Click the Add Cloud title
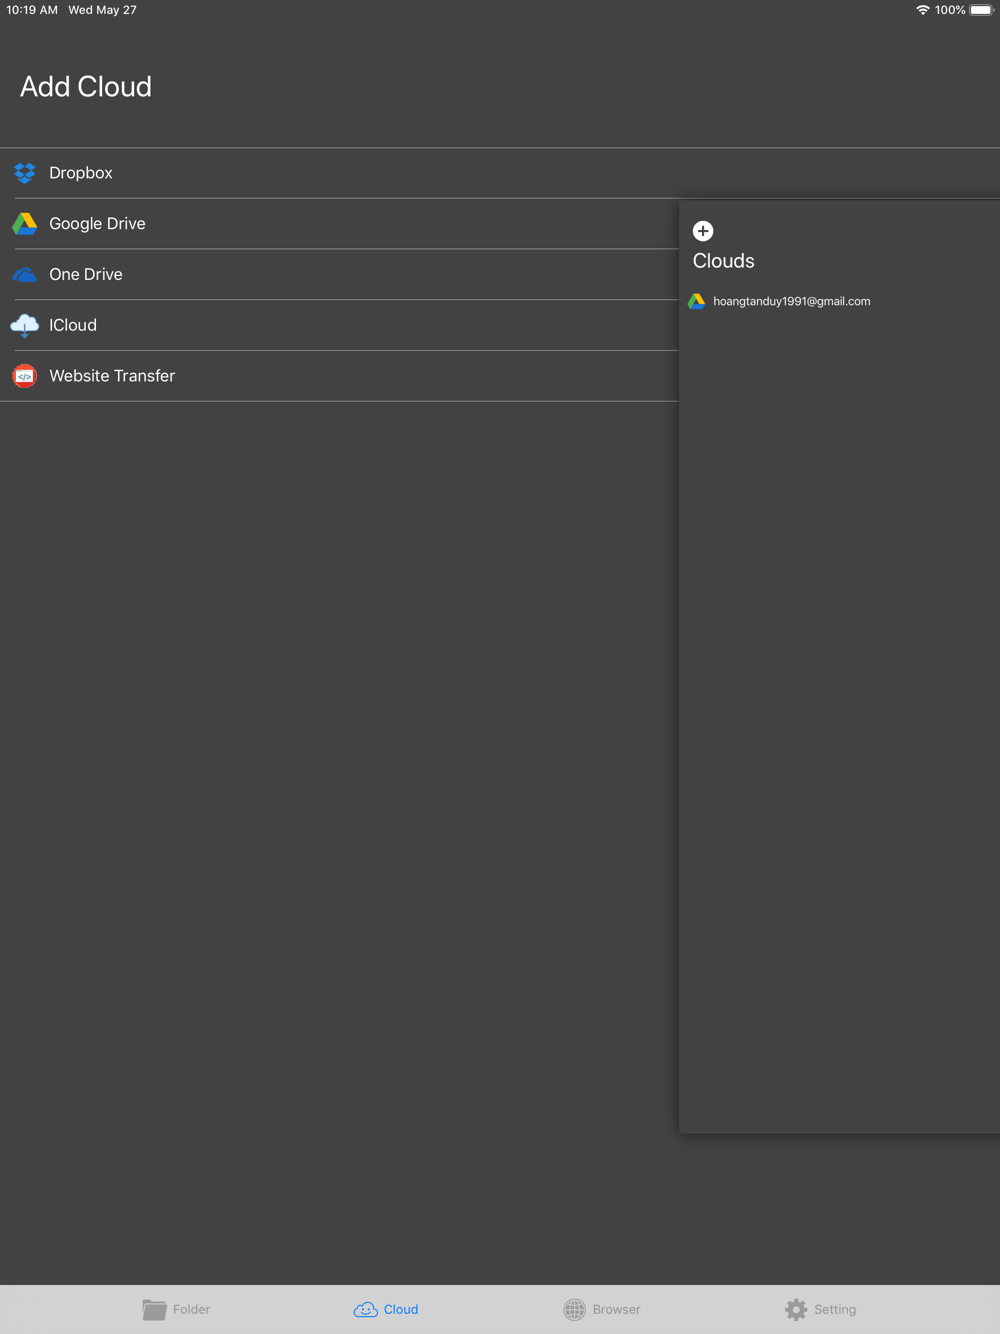This screenshot has width=1000, height=1334. click(x=86, y=87)
